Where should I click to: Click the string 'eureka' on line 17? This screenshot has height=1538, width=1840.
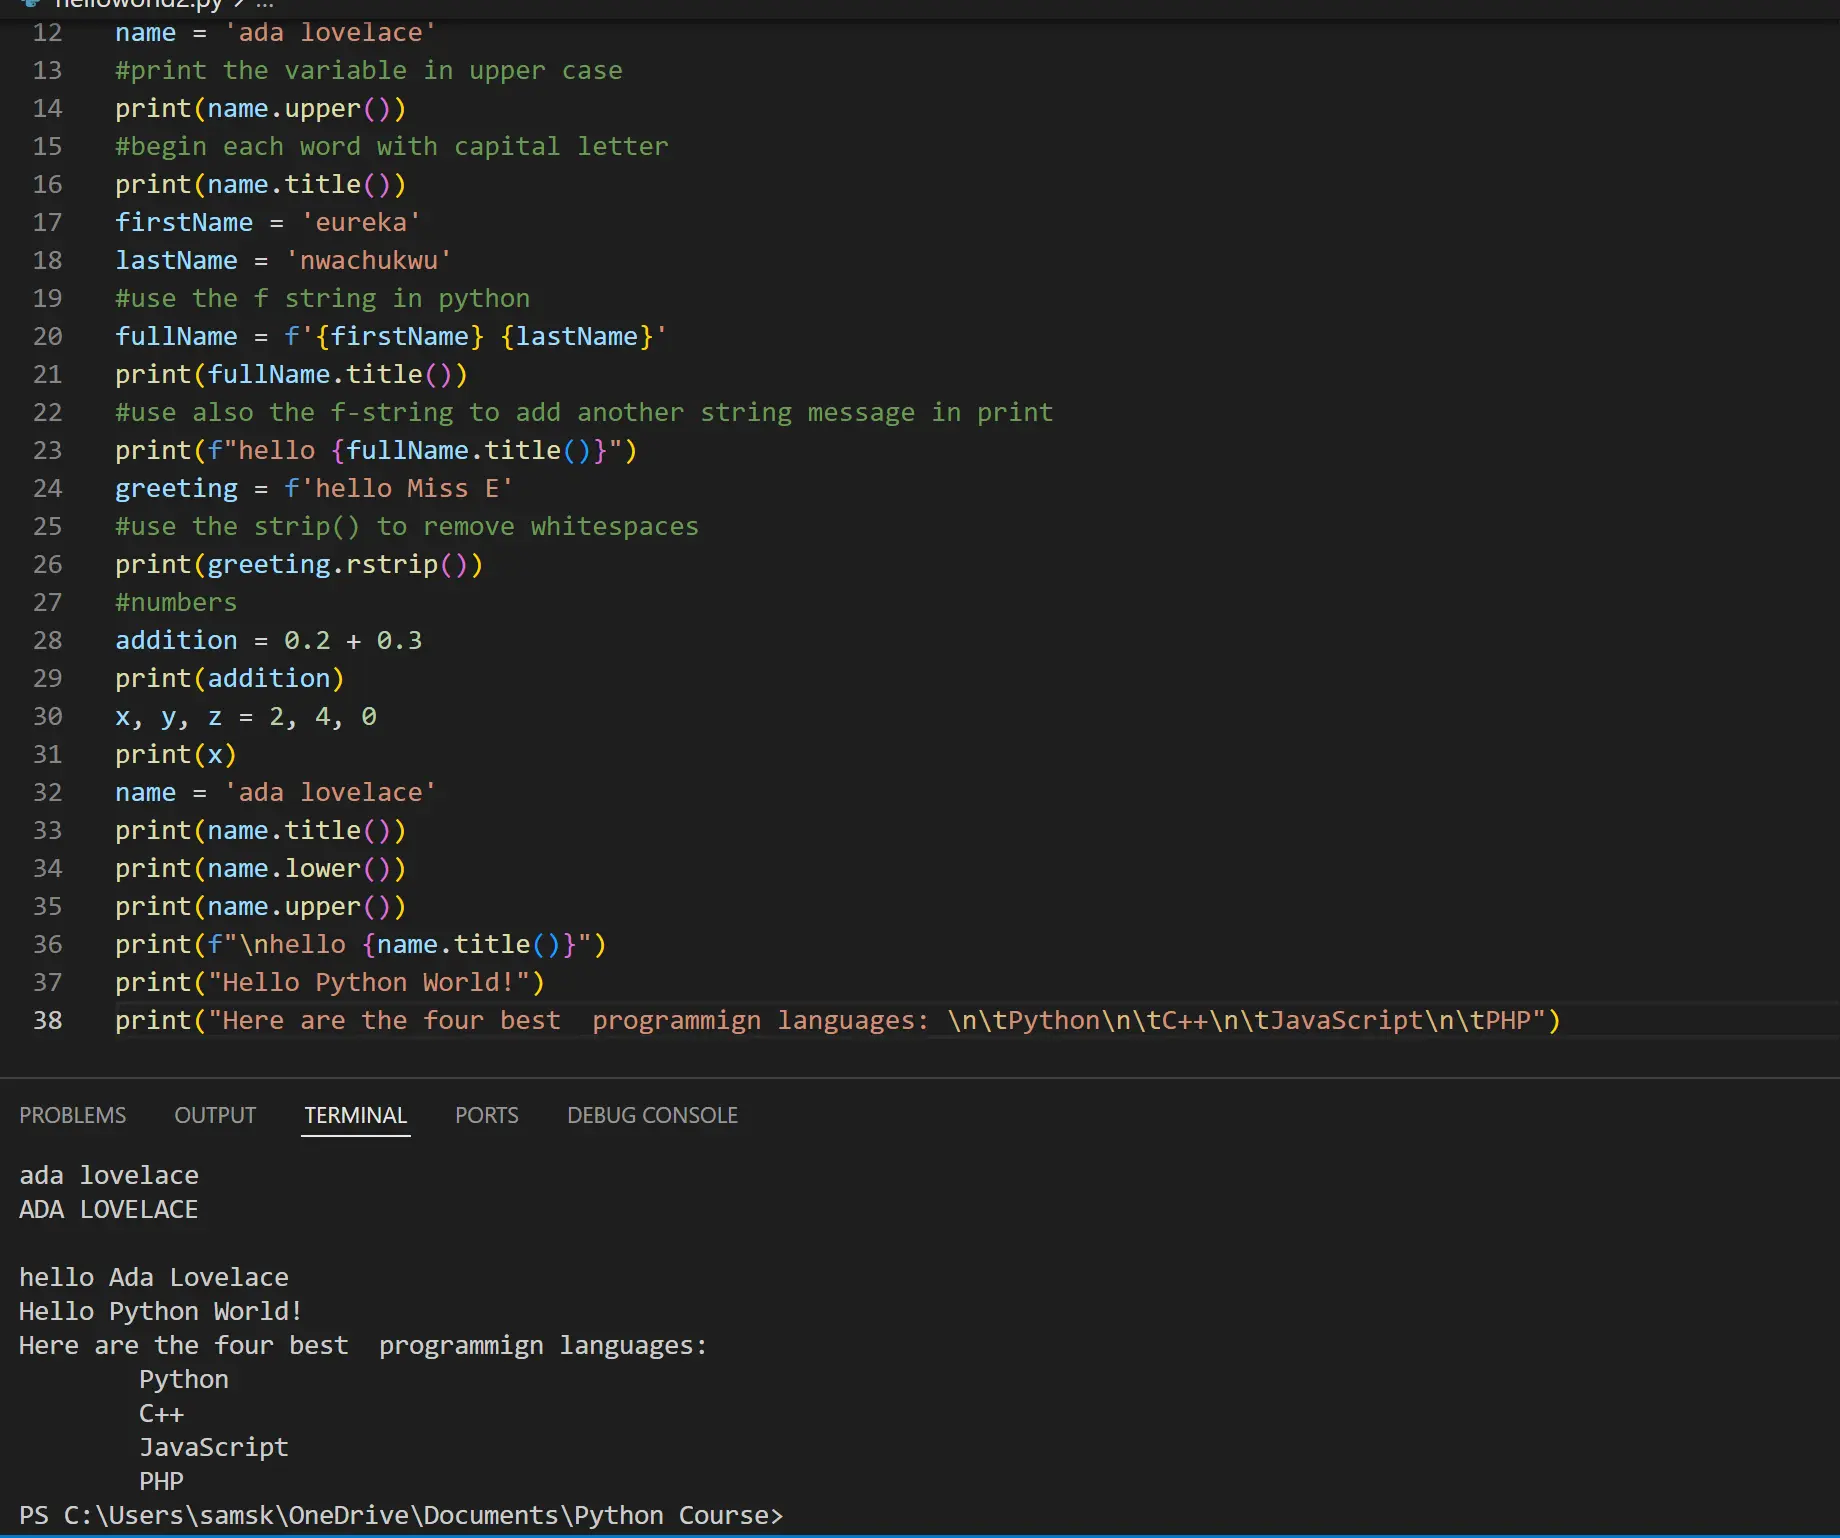(x=361, y=222)
